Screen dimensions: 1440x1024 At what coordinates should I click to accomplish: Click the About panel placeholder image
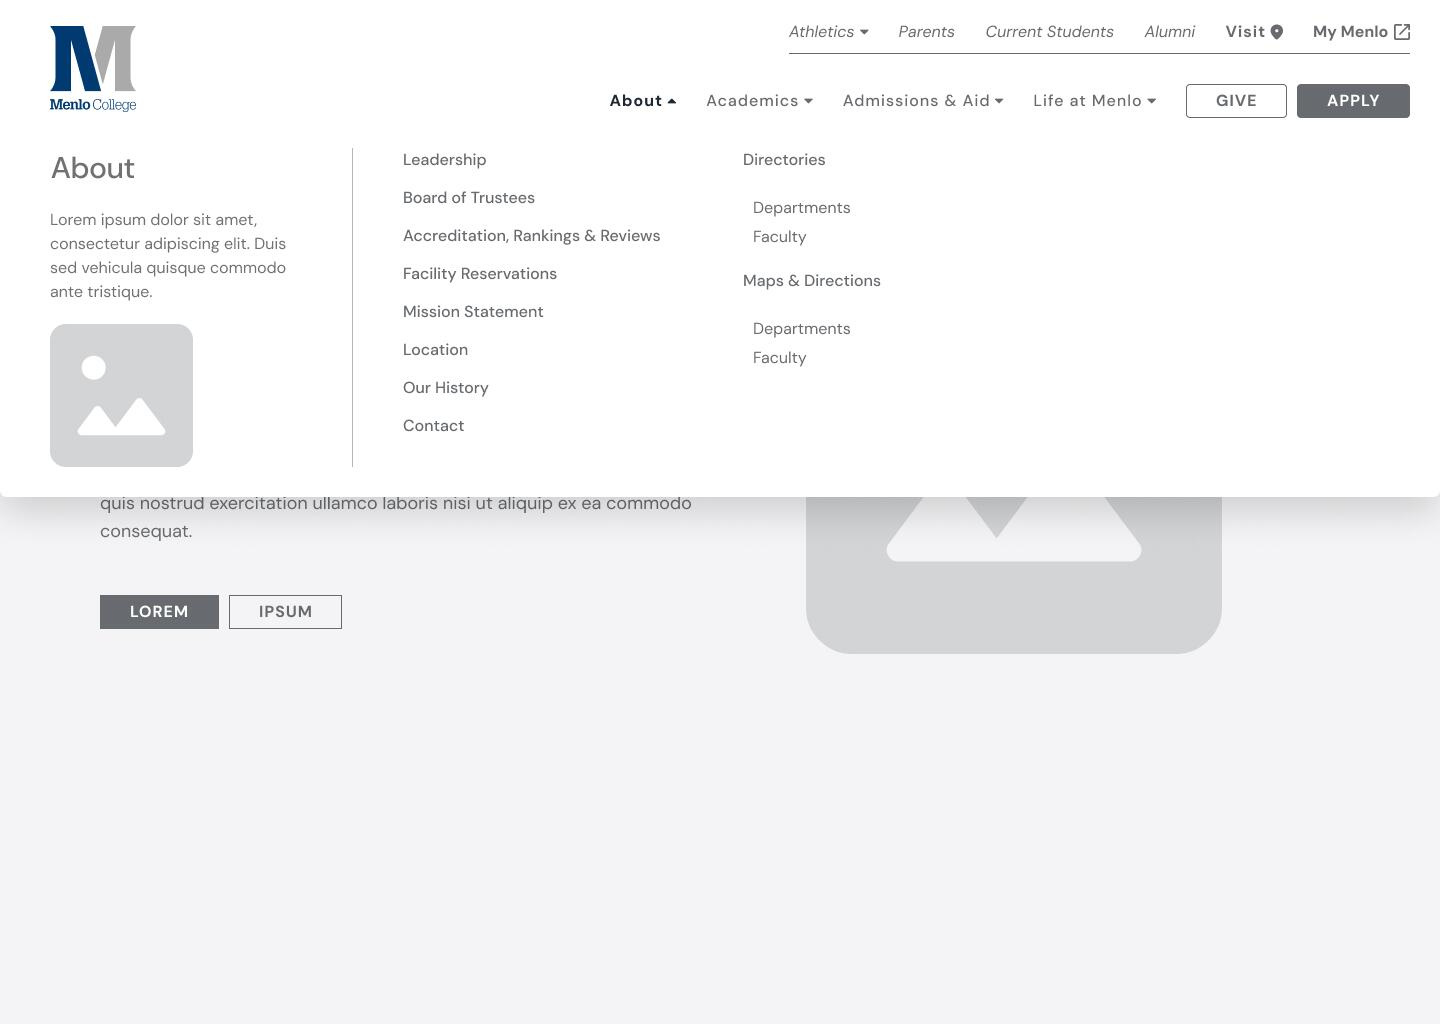(x=121, y=395)
